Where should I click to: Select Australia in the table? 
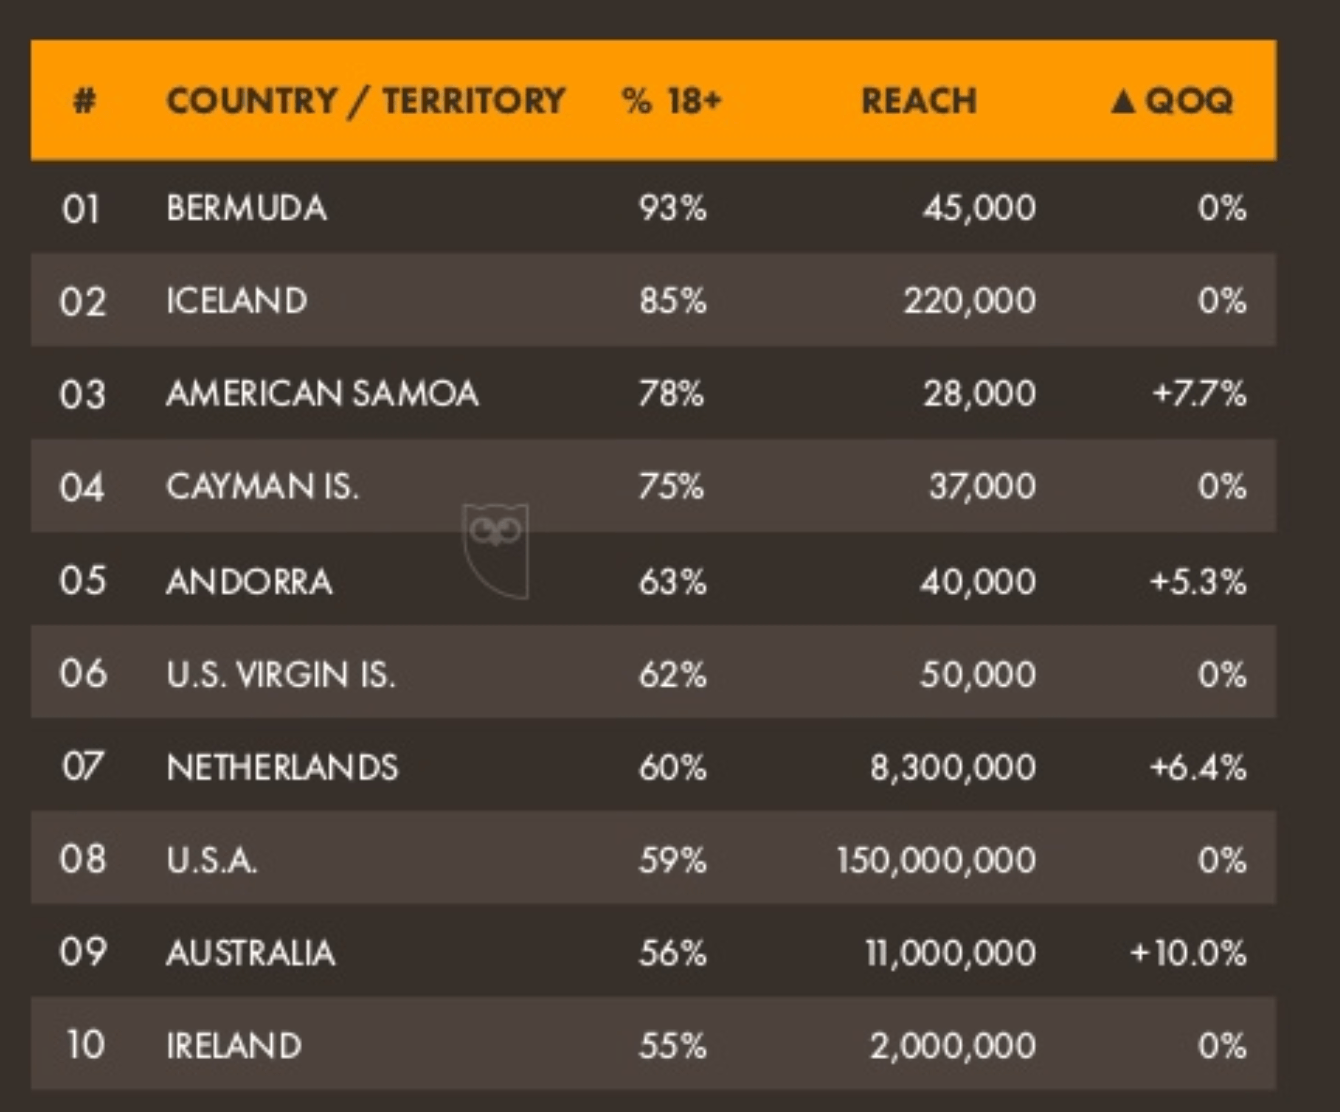click(250, 953)
